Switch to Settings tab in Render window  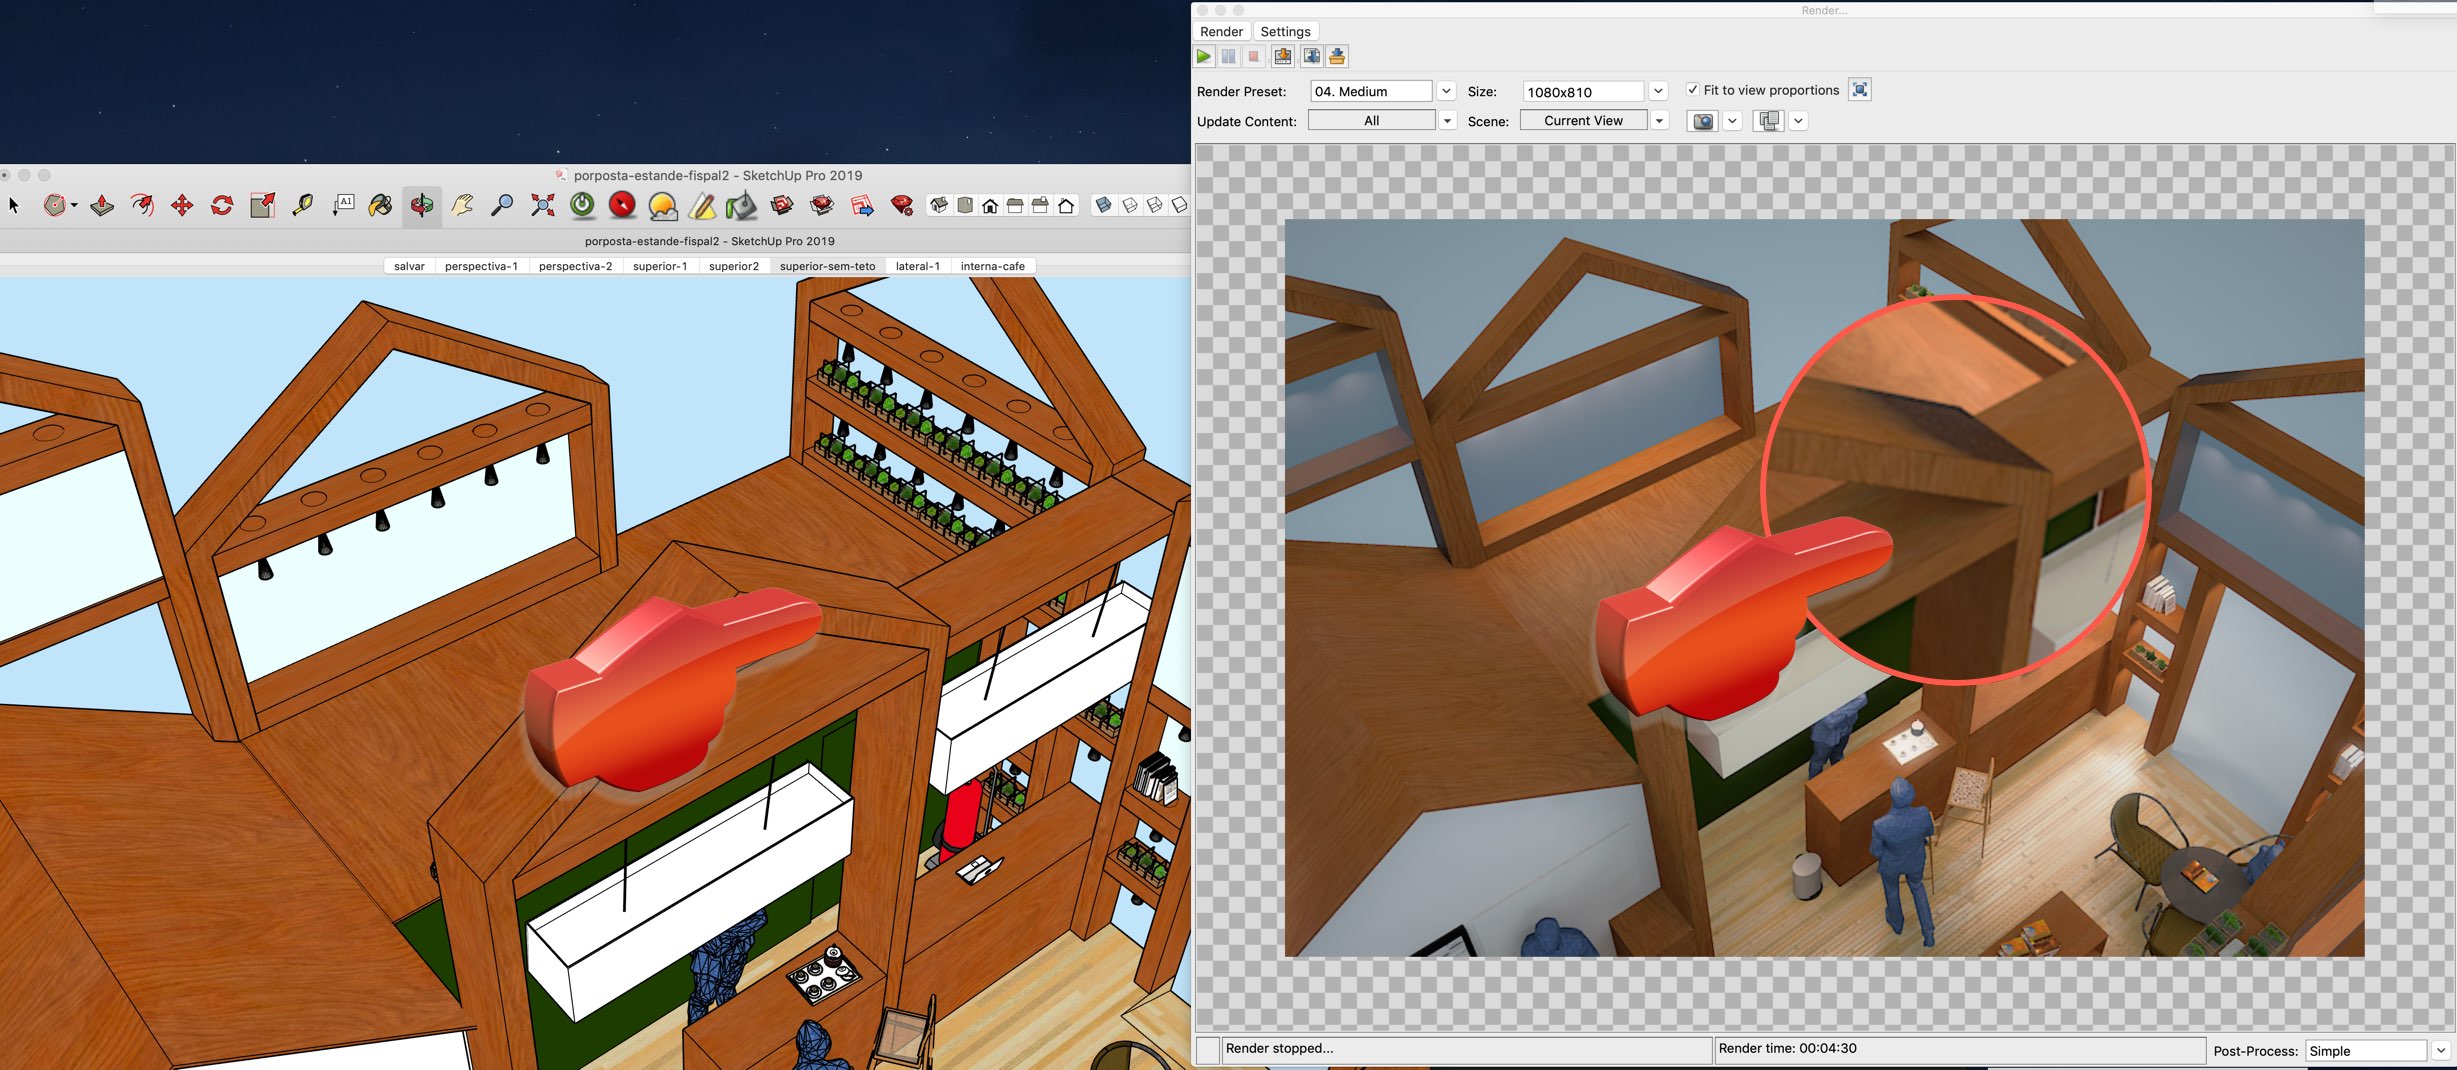click(1285, 31)
